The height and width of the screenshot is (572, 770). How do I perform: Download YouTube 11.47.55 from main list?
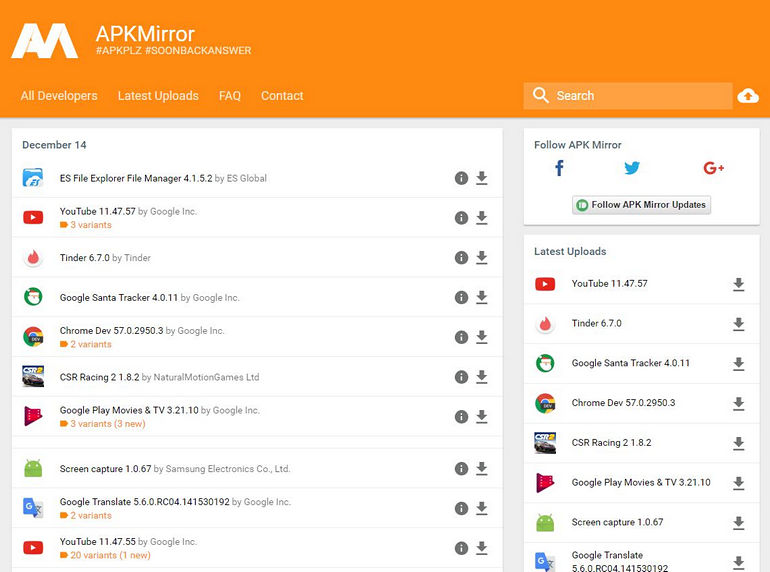(x=482, y=548)
